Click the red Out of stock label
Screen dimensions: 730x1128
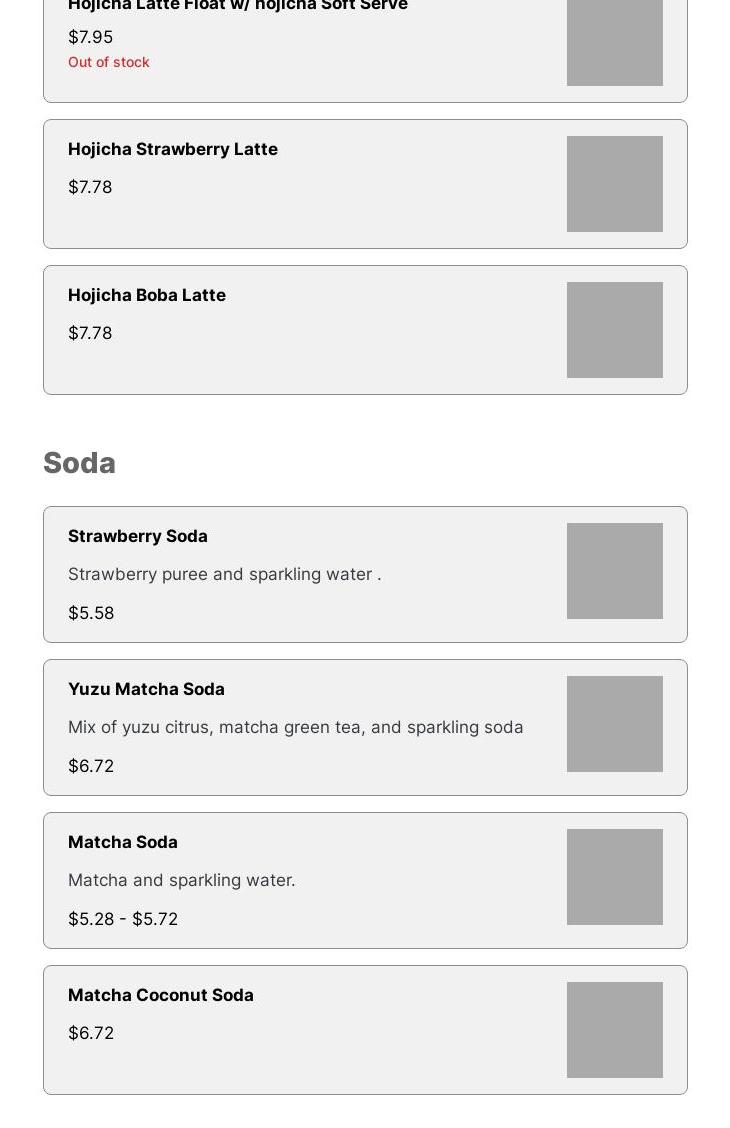tap(108, 62)
